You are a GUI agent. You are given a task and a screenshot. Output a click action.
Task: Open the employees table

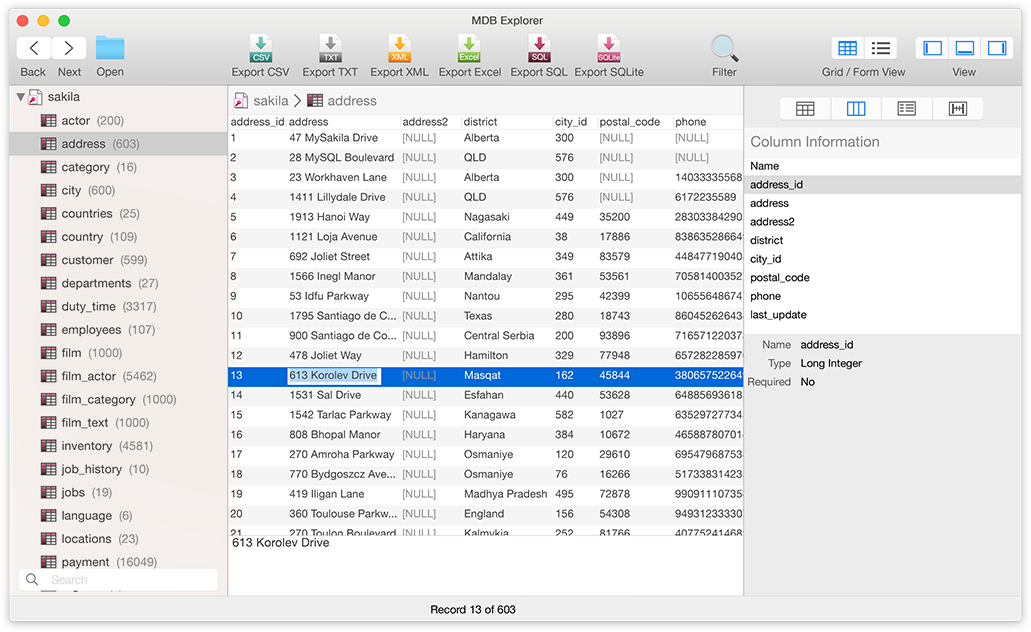tap(118, 330)
